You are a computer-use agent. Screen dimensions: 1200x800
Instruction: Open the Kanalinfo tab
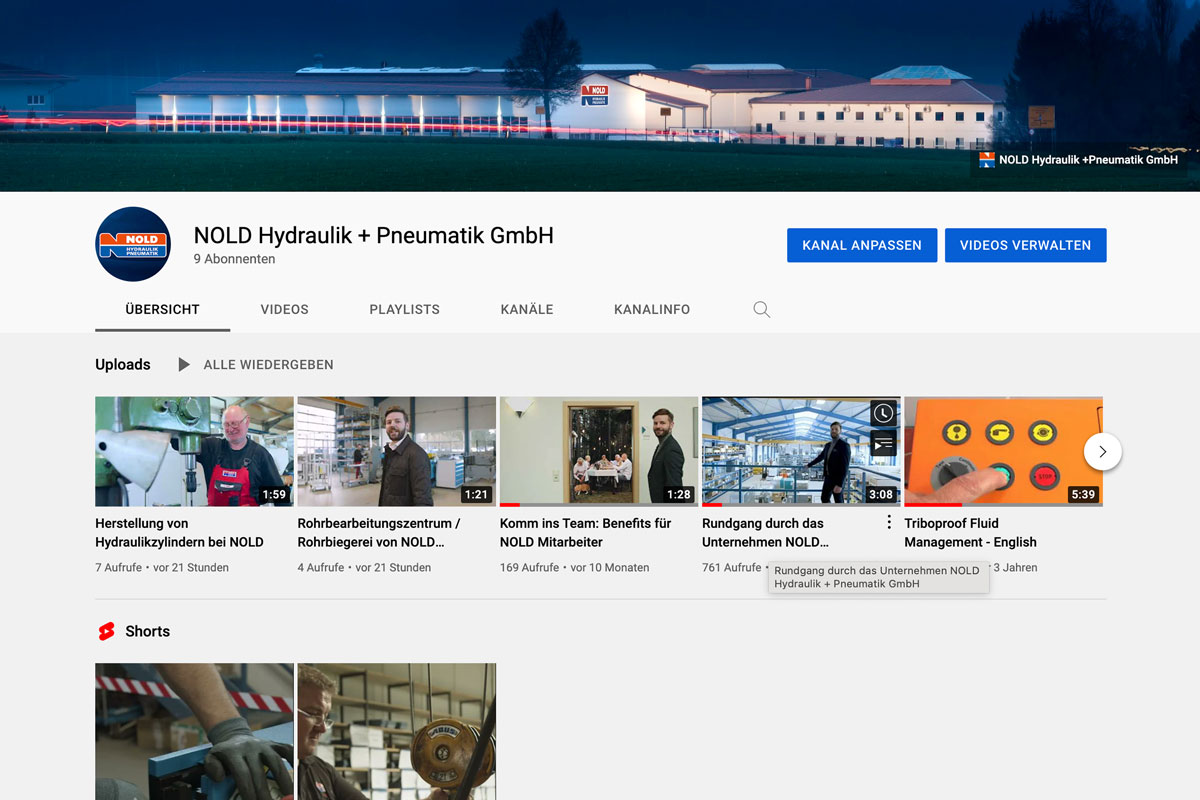tap(652, 309)
